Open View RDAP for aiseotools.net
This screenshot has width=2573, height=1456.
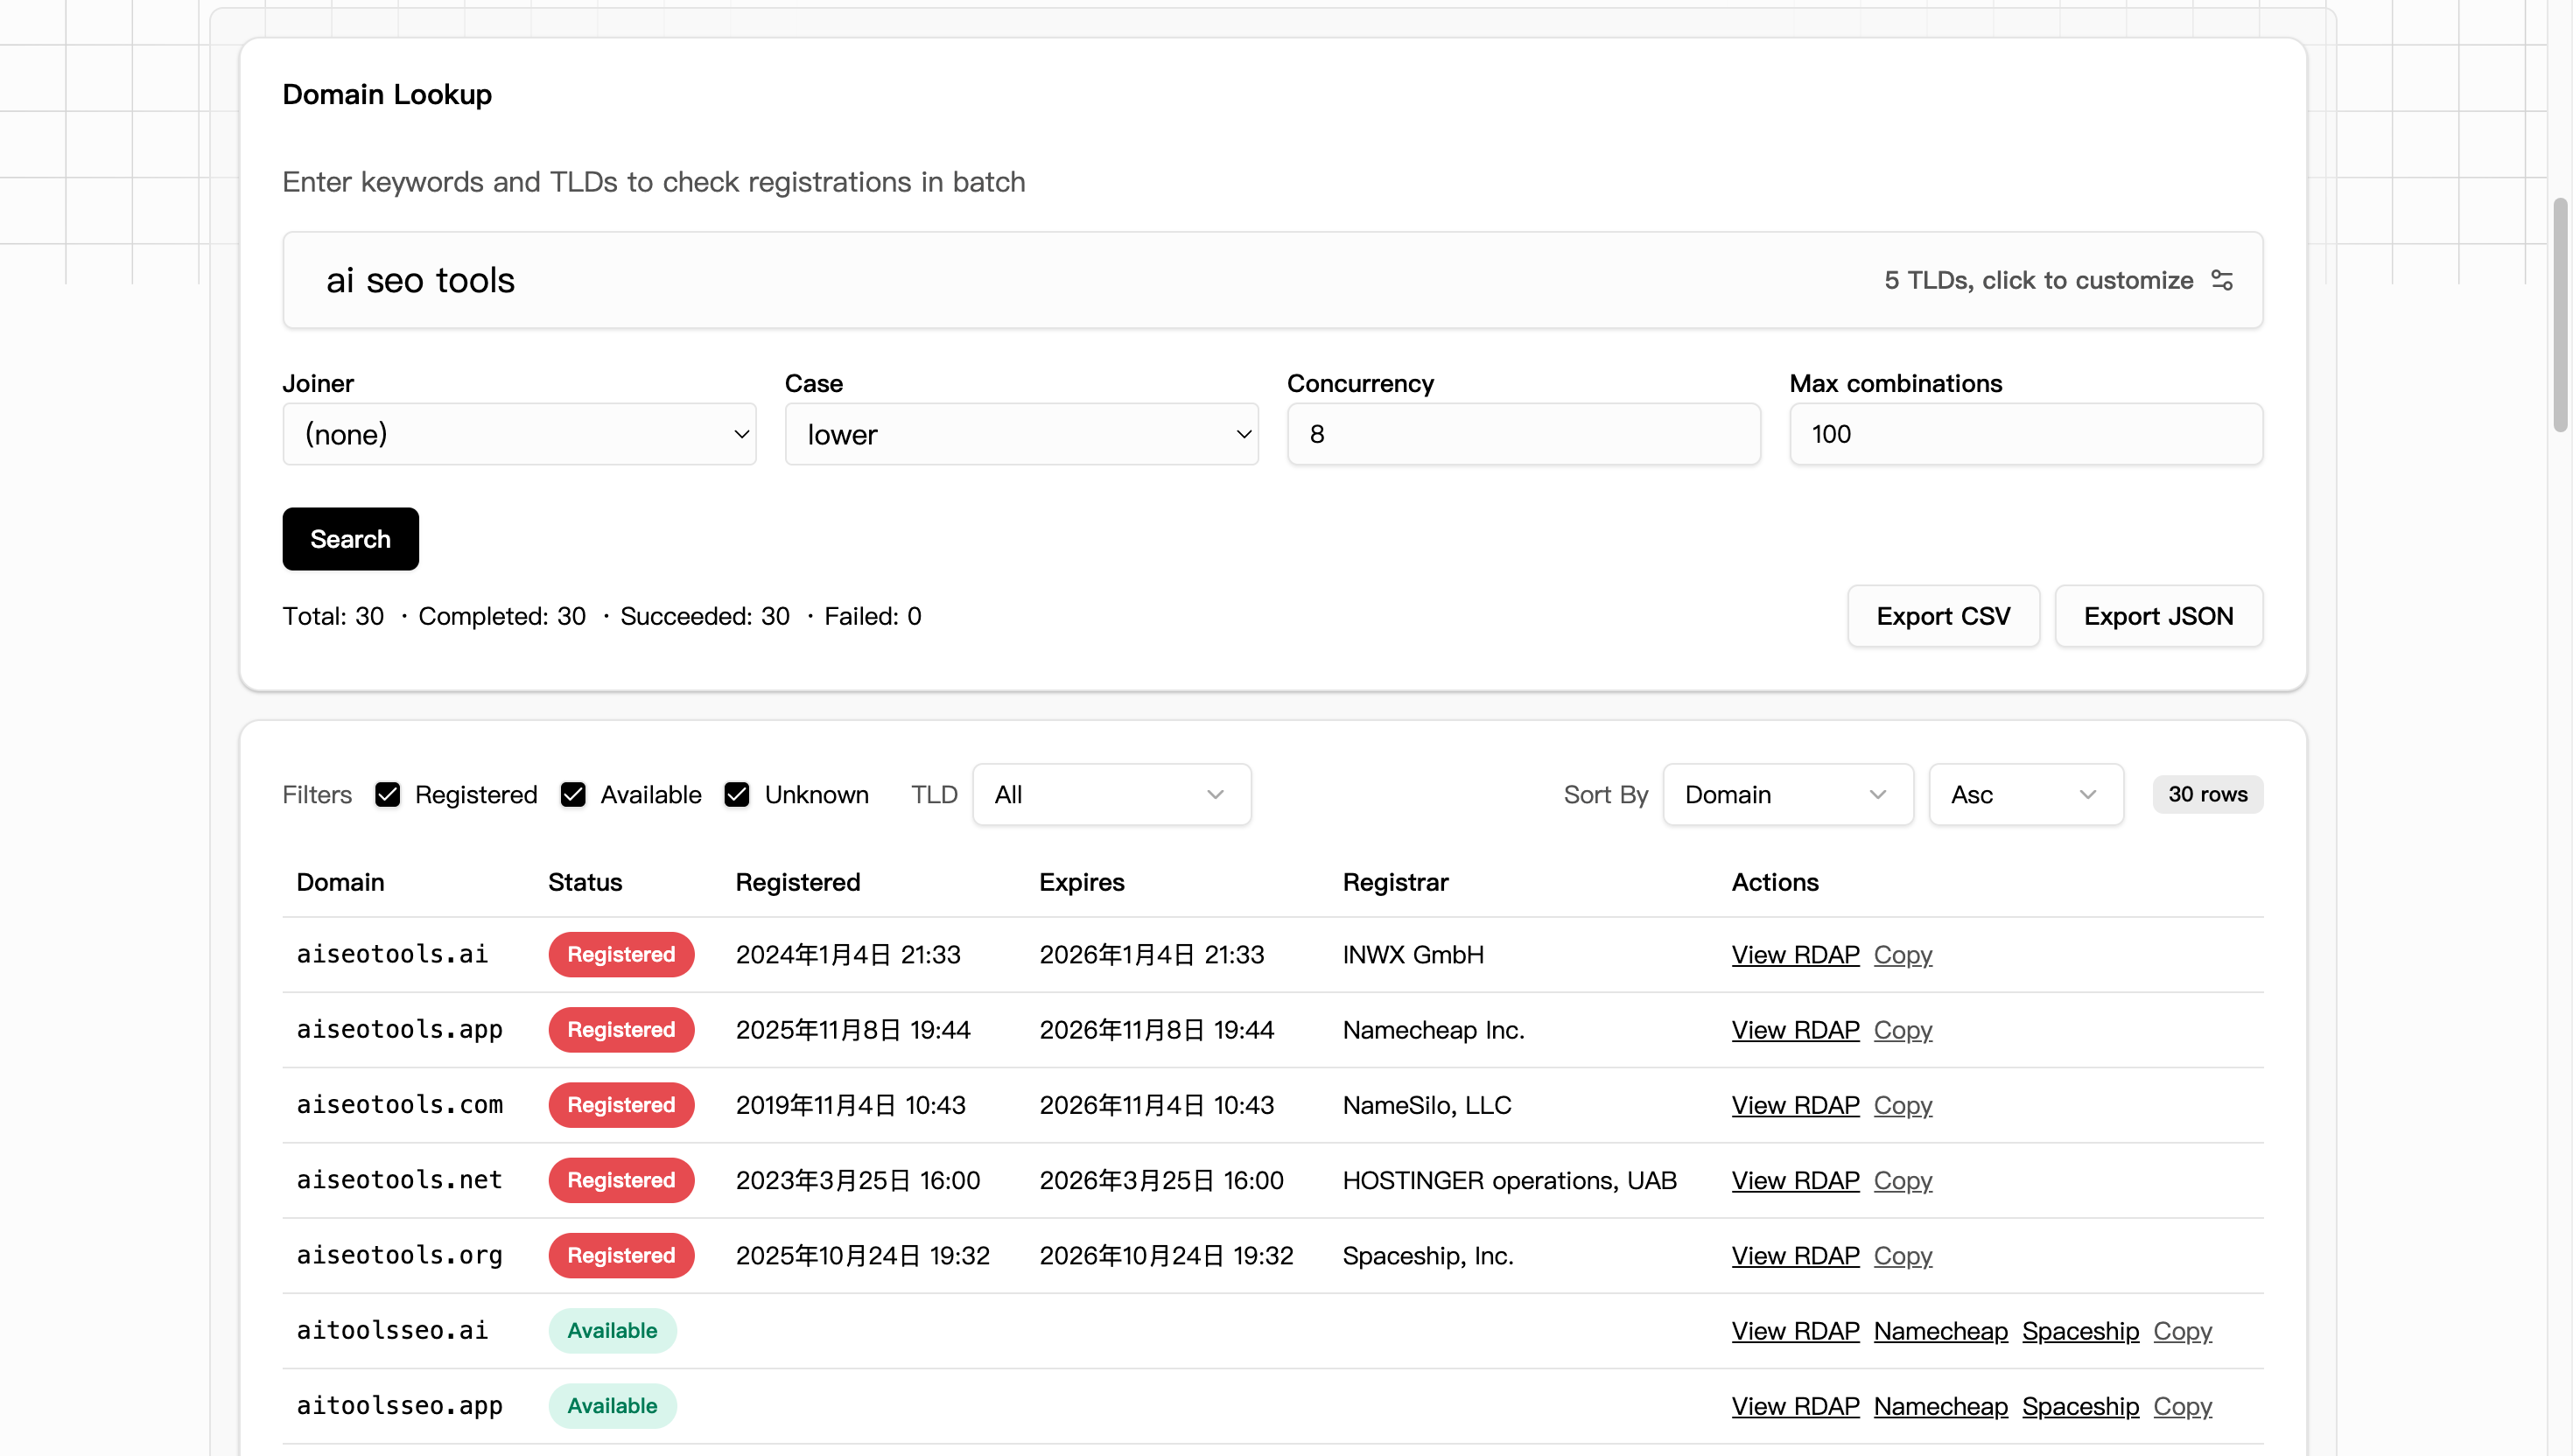[1795, 1180]
